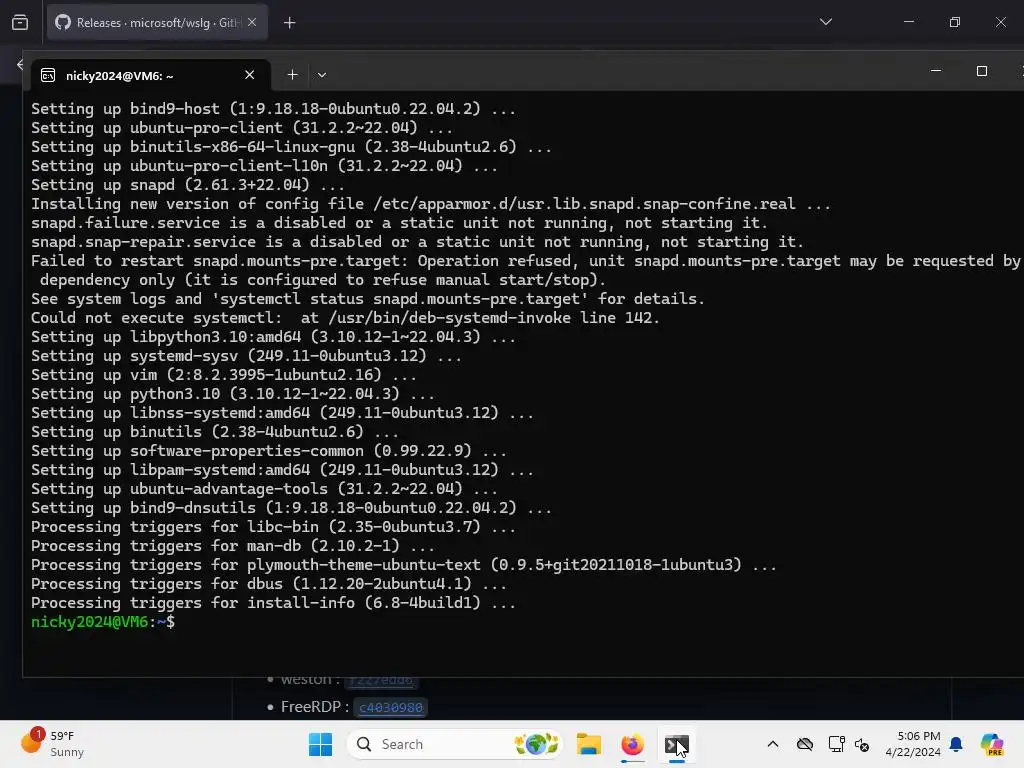Launch Copilot preview from the taskbar
Viewport: 1024px width, 768px height.
[x=992, y=744]
